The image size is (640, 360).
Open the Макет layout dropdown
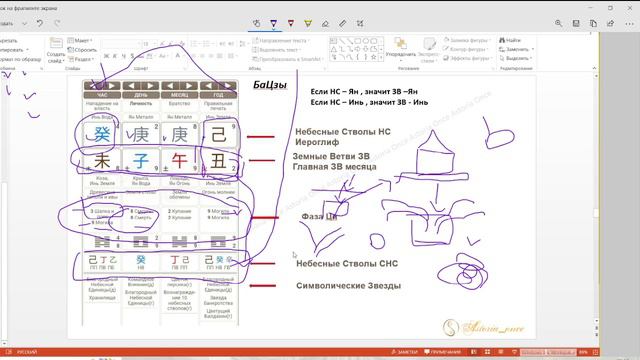[80, 40]
